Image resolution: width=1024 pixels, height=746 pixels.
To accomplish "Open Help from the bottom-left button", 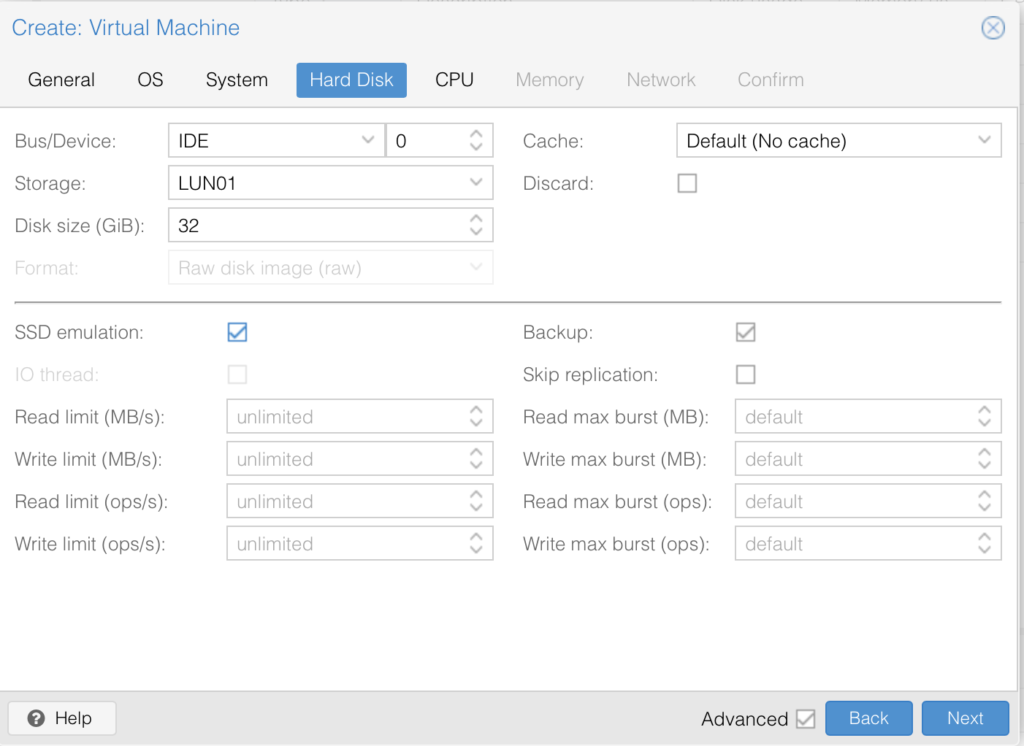I will pos(61,718).
